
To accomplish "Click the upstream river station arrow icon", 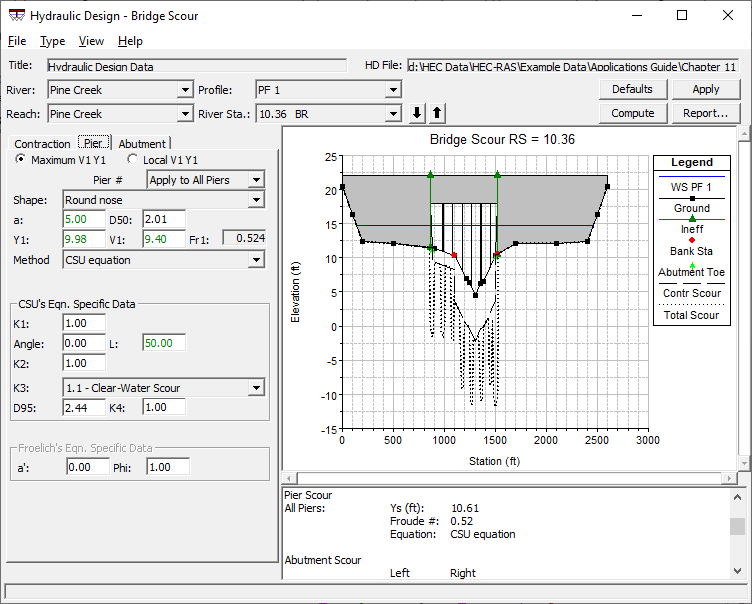I will (437, 113).
